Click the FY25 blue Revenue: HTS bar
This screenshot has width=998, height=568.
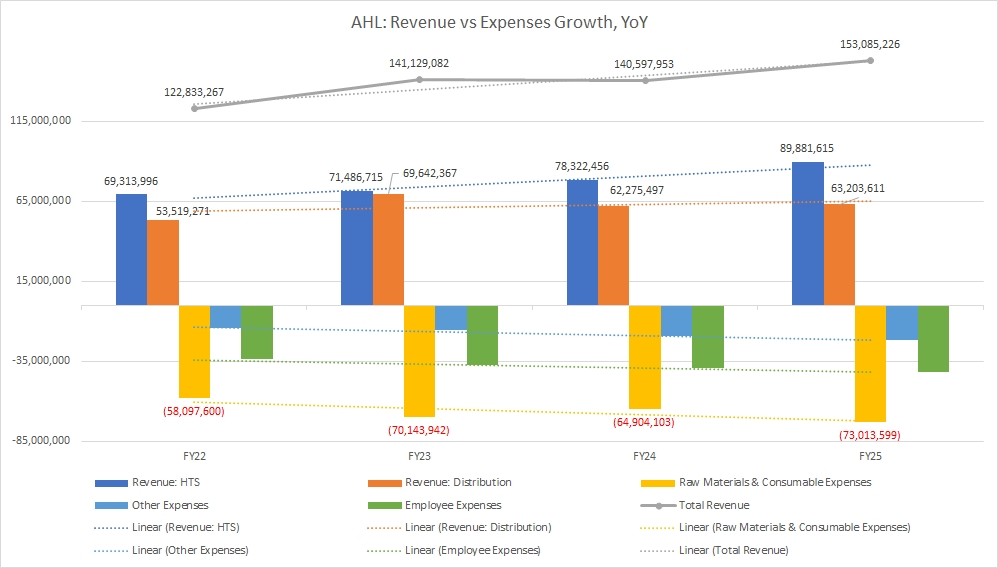808,233
